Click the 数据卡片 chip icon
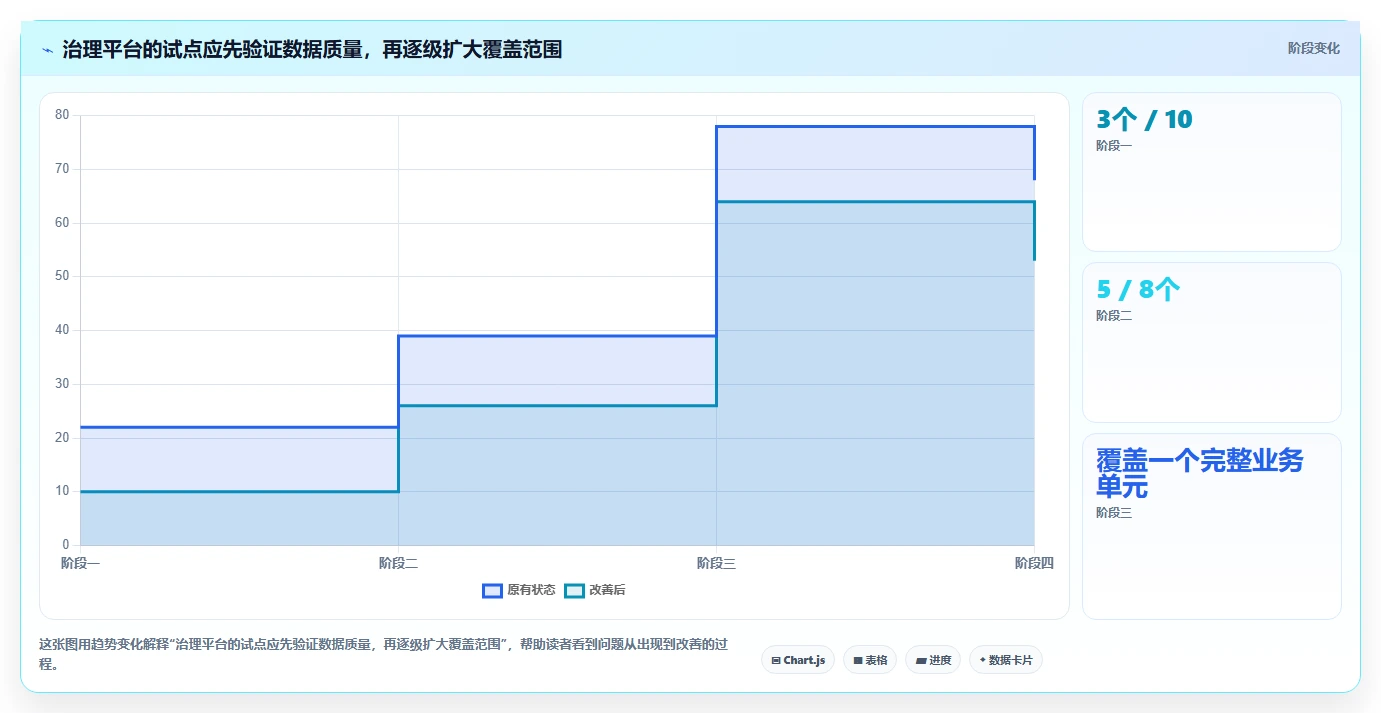Screen dimensions: 1381x713 (982, 660)
